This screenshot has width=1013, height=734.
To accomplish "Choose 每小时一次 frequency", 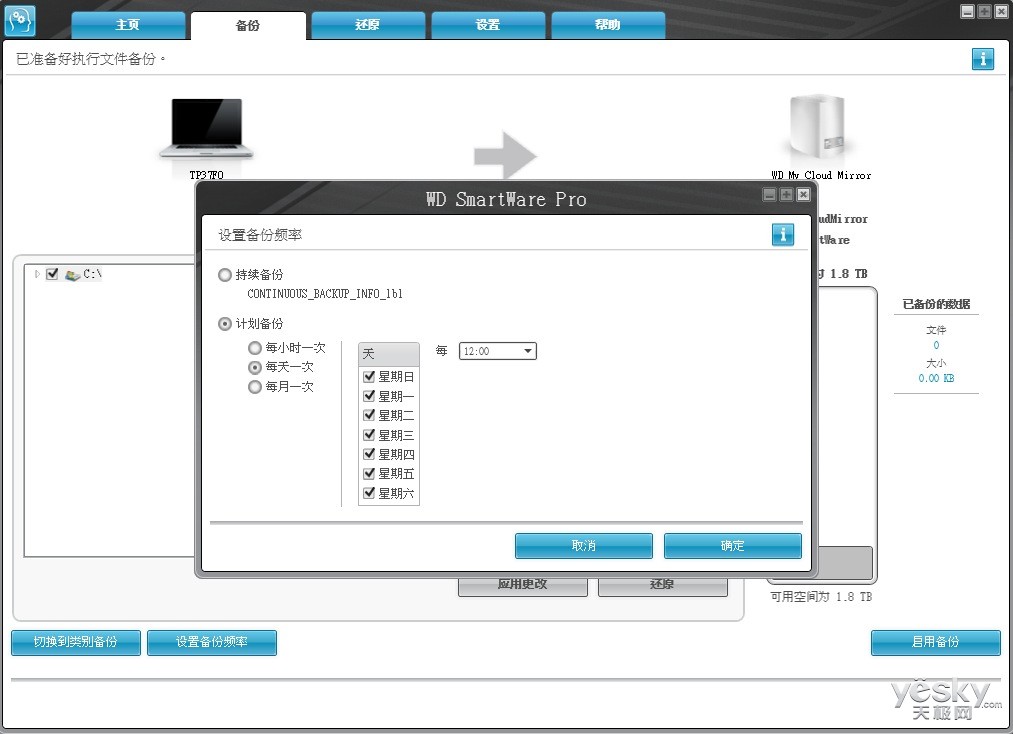I will coord(255,348).
